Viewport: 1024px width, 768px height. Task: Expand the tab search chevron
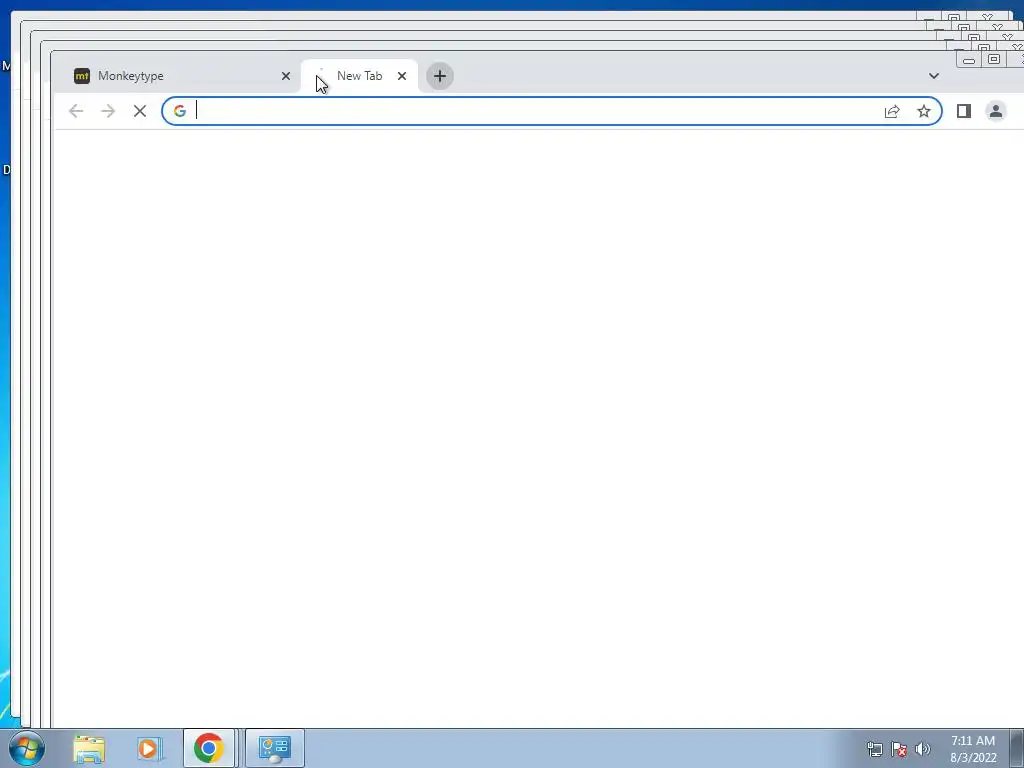click(x=933, y=76)
